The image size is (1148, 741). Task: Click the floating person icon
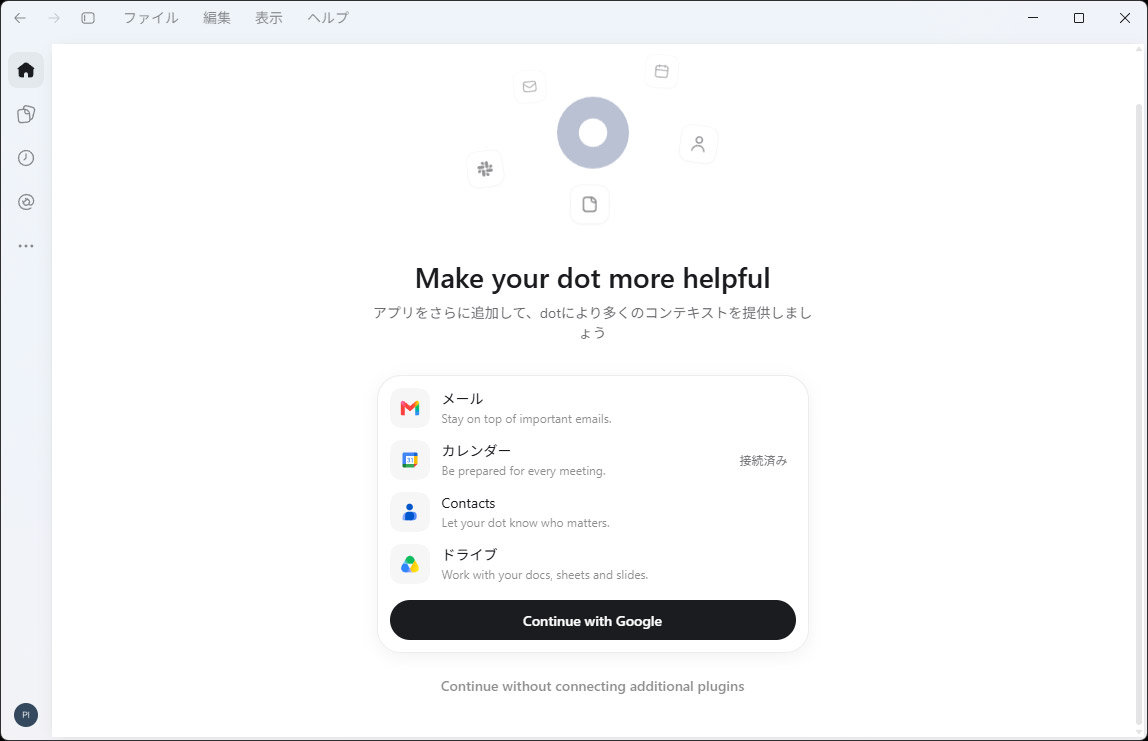(x=698, y=144)
